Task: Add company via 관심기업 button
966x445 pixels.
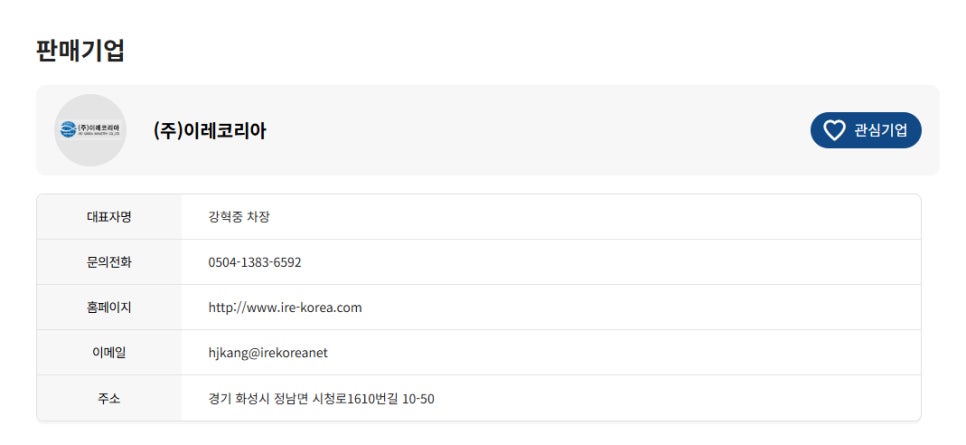Action: tap(866, 130)
